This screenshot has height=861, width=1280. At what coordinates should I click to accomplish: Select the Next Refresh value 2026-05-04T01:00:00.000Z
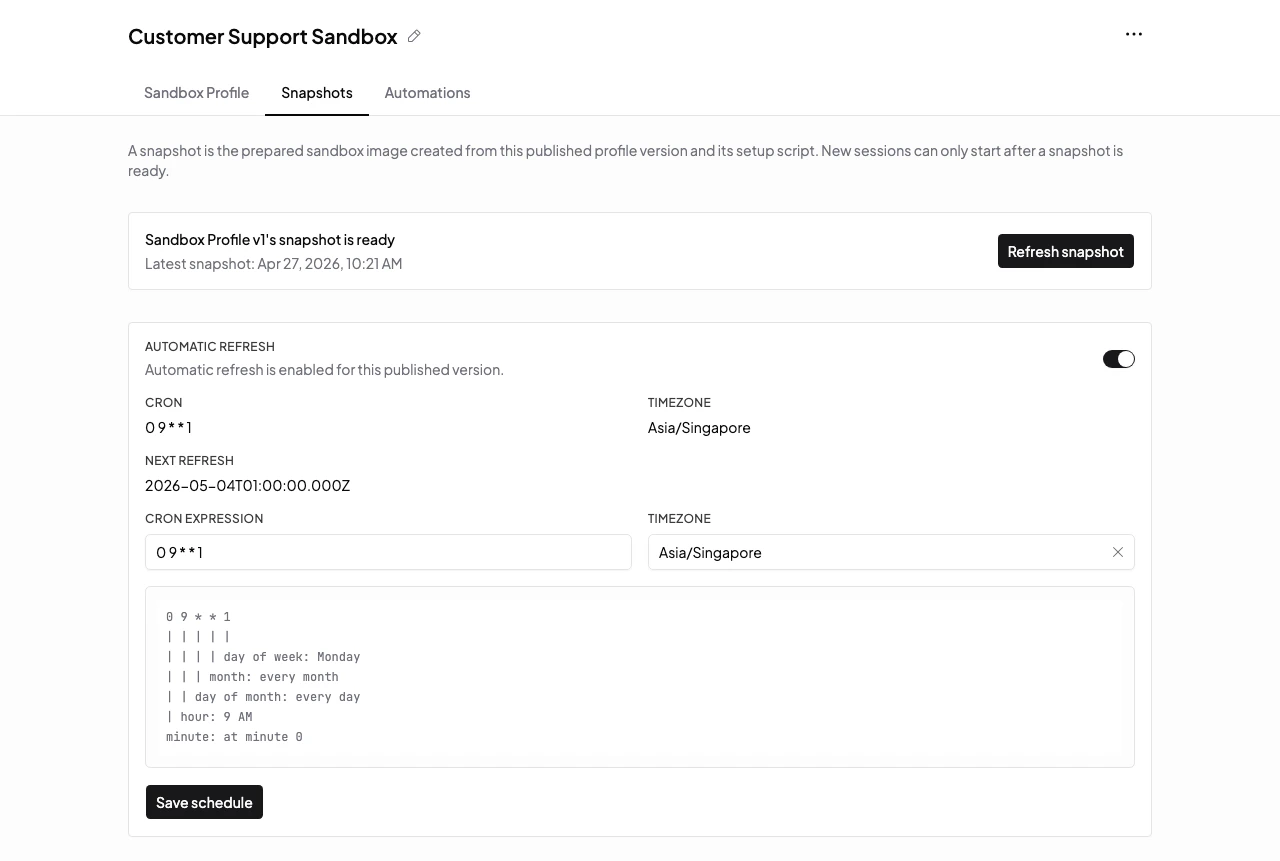(x=247, y=486)
